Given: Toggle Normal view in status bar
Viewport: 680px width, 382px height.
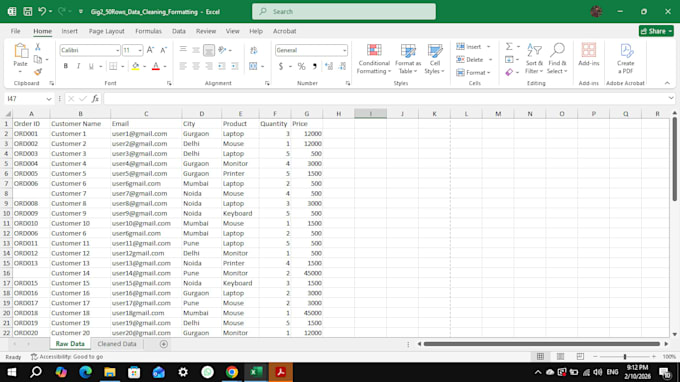Looking at the screenshot, I should [540, 356].
